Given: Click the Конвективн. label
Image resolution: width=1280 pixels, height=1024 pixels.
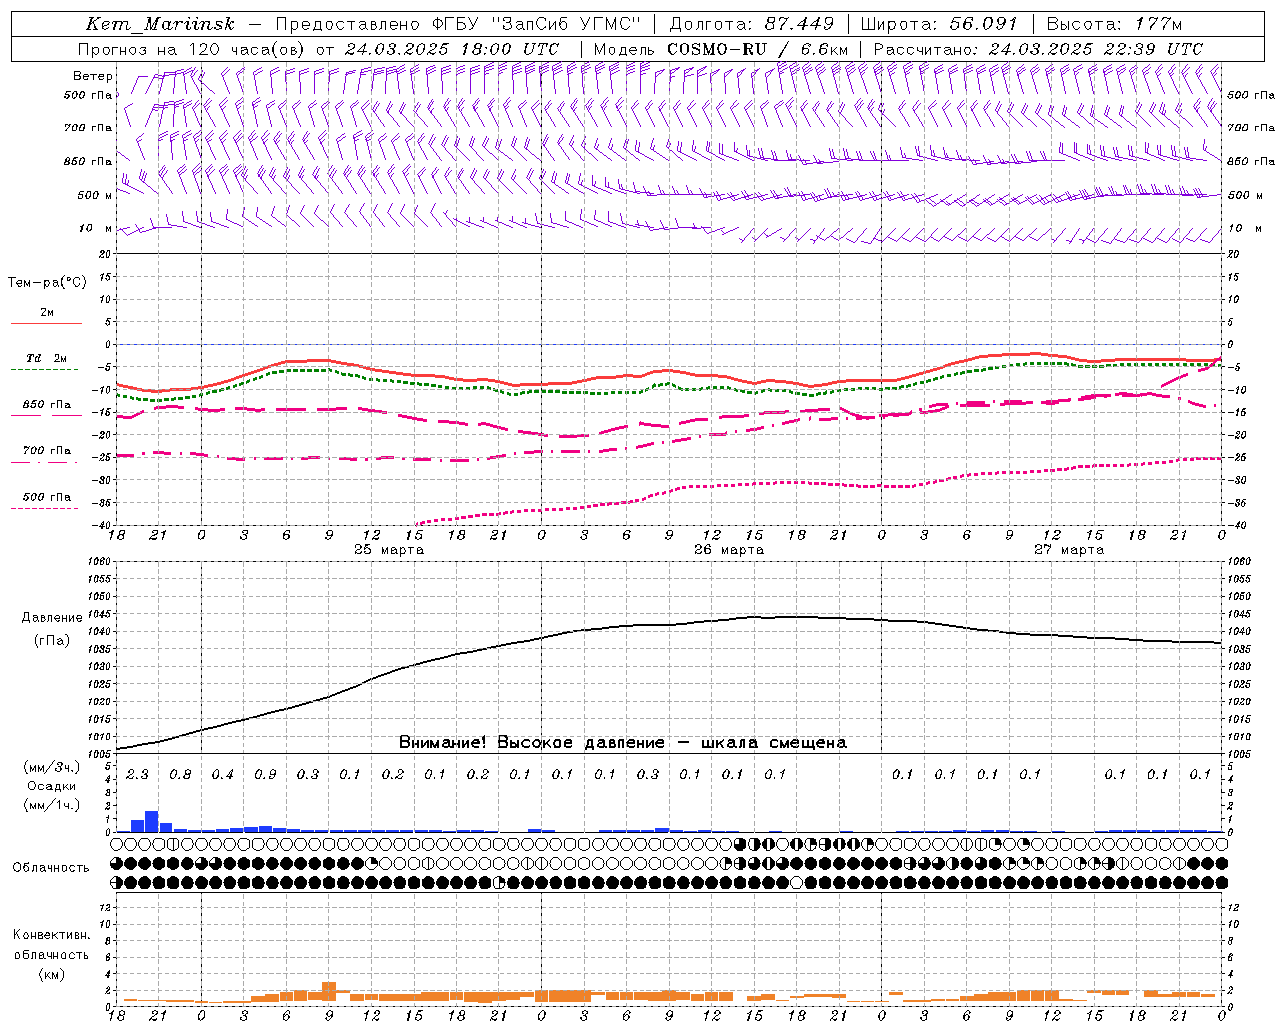Looking at the screenshot, I should [x=51, y=935].
